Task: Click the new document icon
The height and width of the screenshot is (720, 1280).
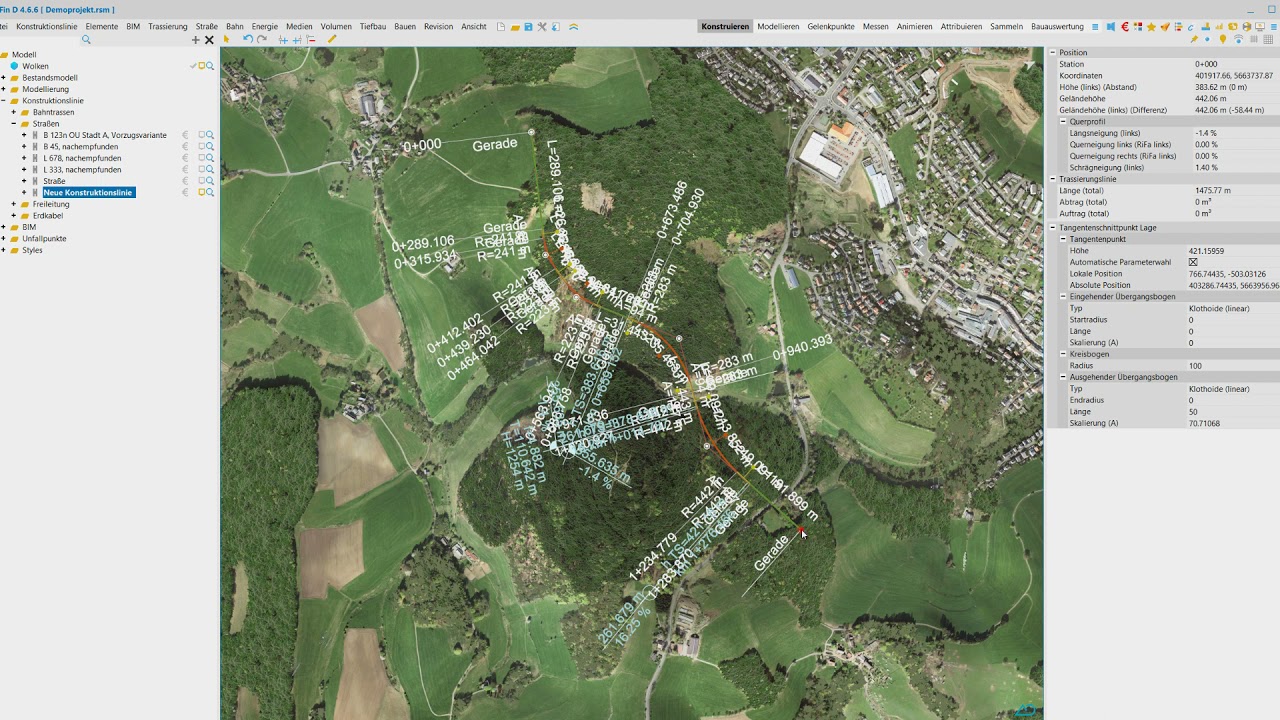Action: click(501, 27)
